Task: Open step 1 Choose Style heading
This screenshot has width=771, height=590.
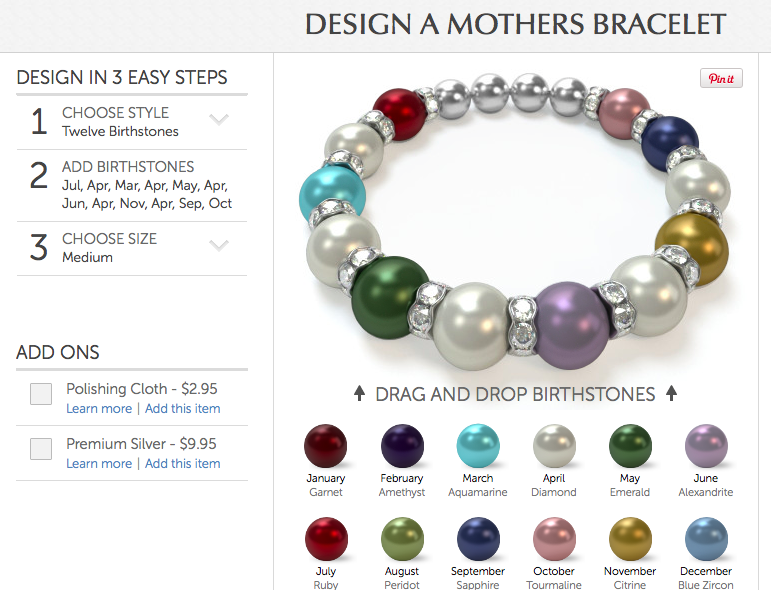Action: (x=115, y=113)
